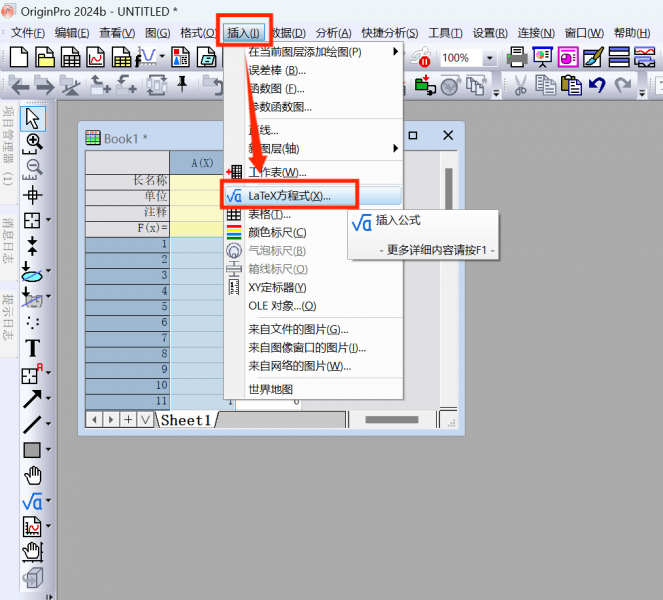
Task: Click the Slide Show of Graphs icon
Action: click(542, 58)
